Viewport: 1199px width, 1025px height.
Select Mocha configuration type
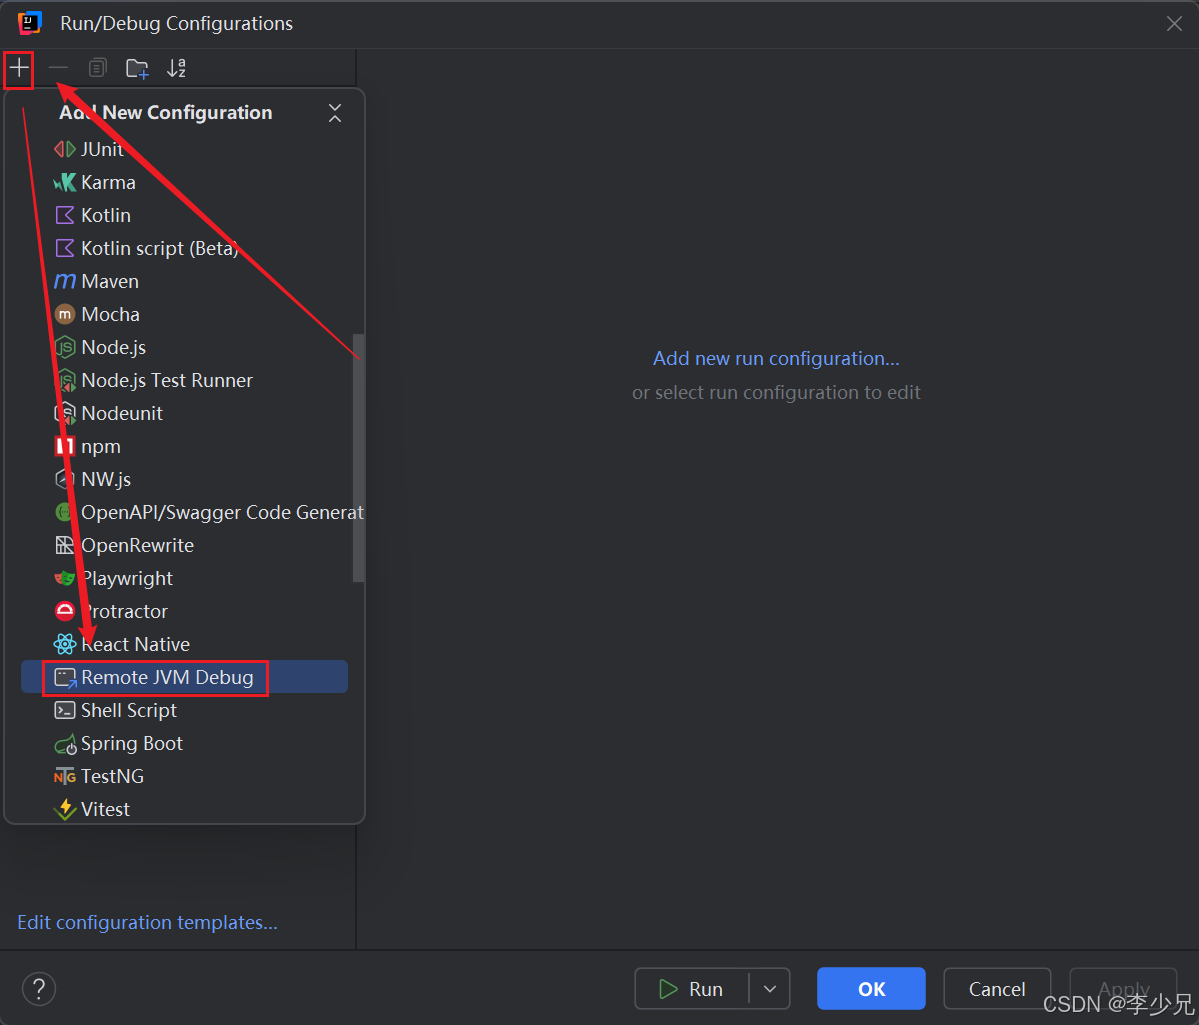point(184,314)
